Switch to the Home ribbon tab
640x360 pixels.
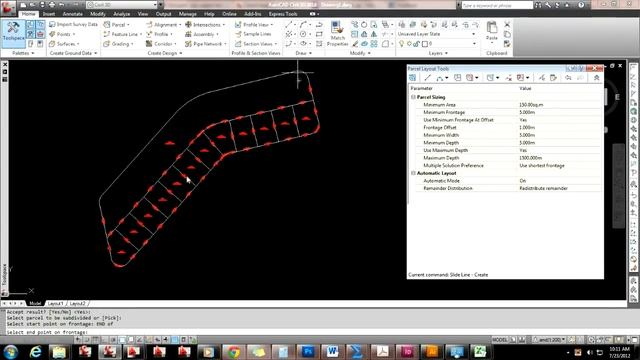click(x=28, y=14)
